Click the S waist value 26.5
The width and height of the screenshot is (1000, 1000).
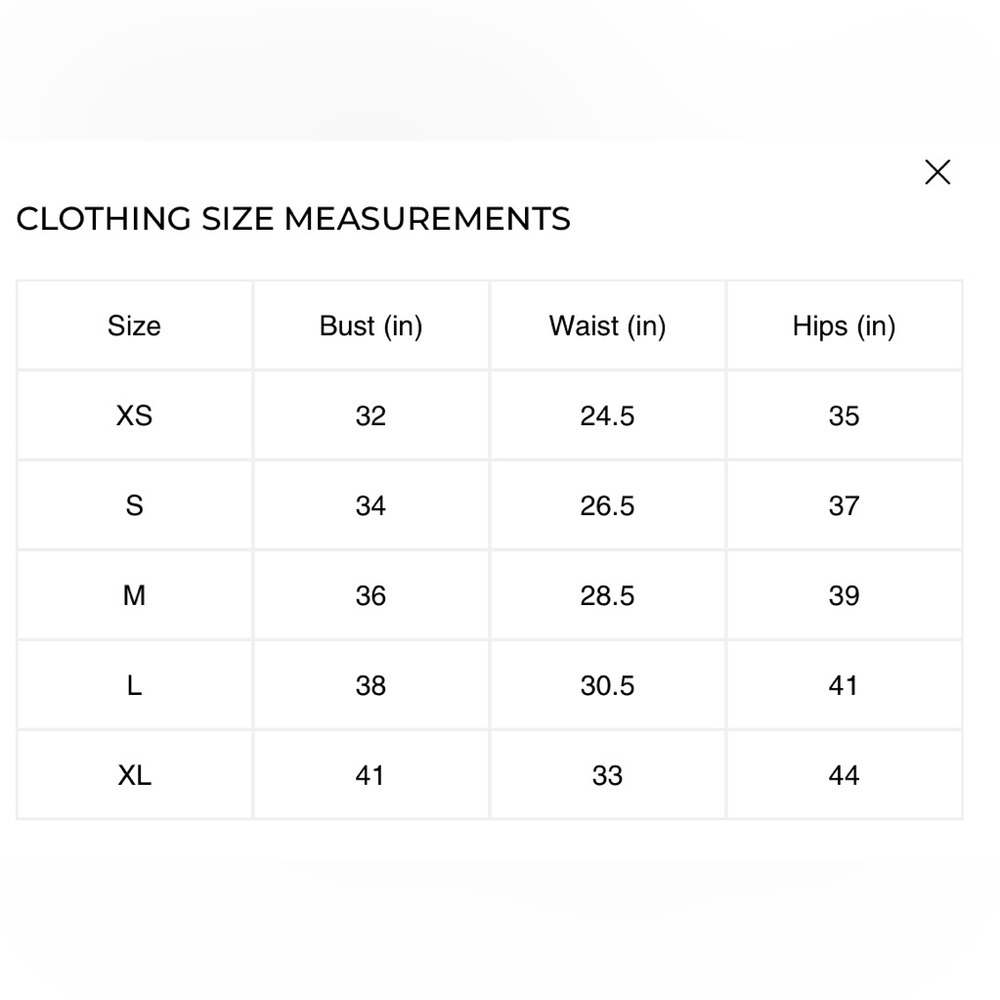pyautogui.click(x=607, y=506)
